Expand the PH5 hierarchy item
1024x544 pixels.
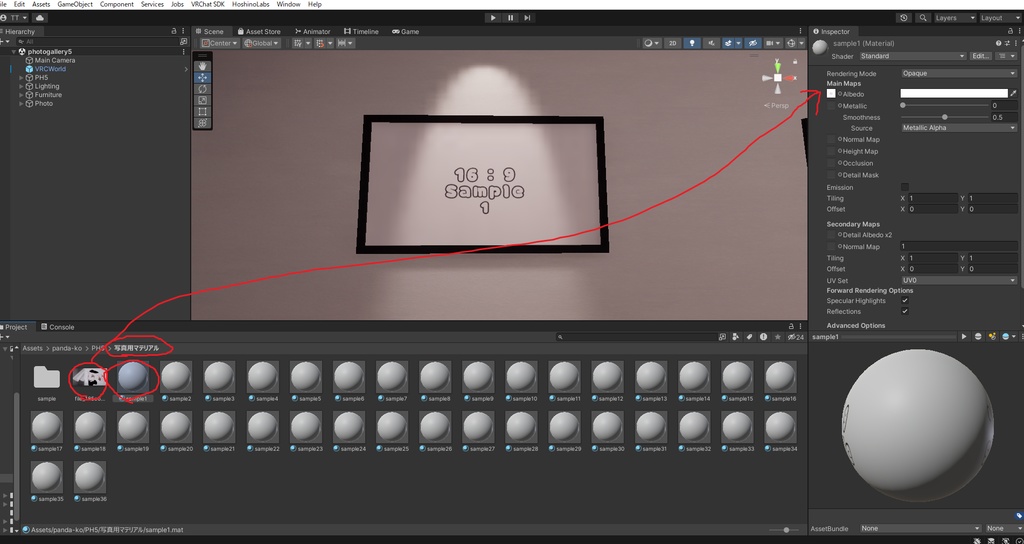click(22, 78)
